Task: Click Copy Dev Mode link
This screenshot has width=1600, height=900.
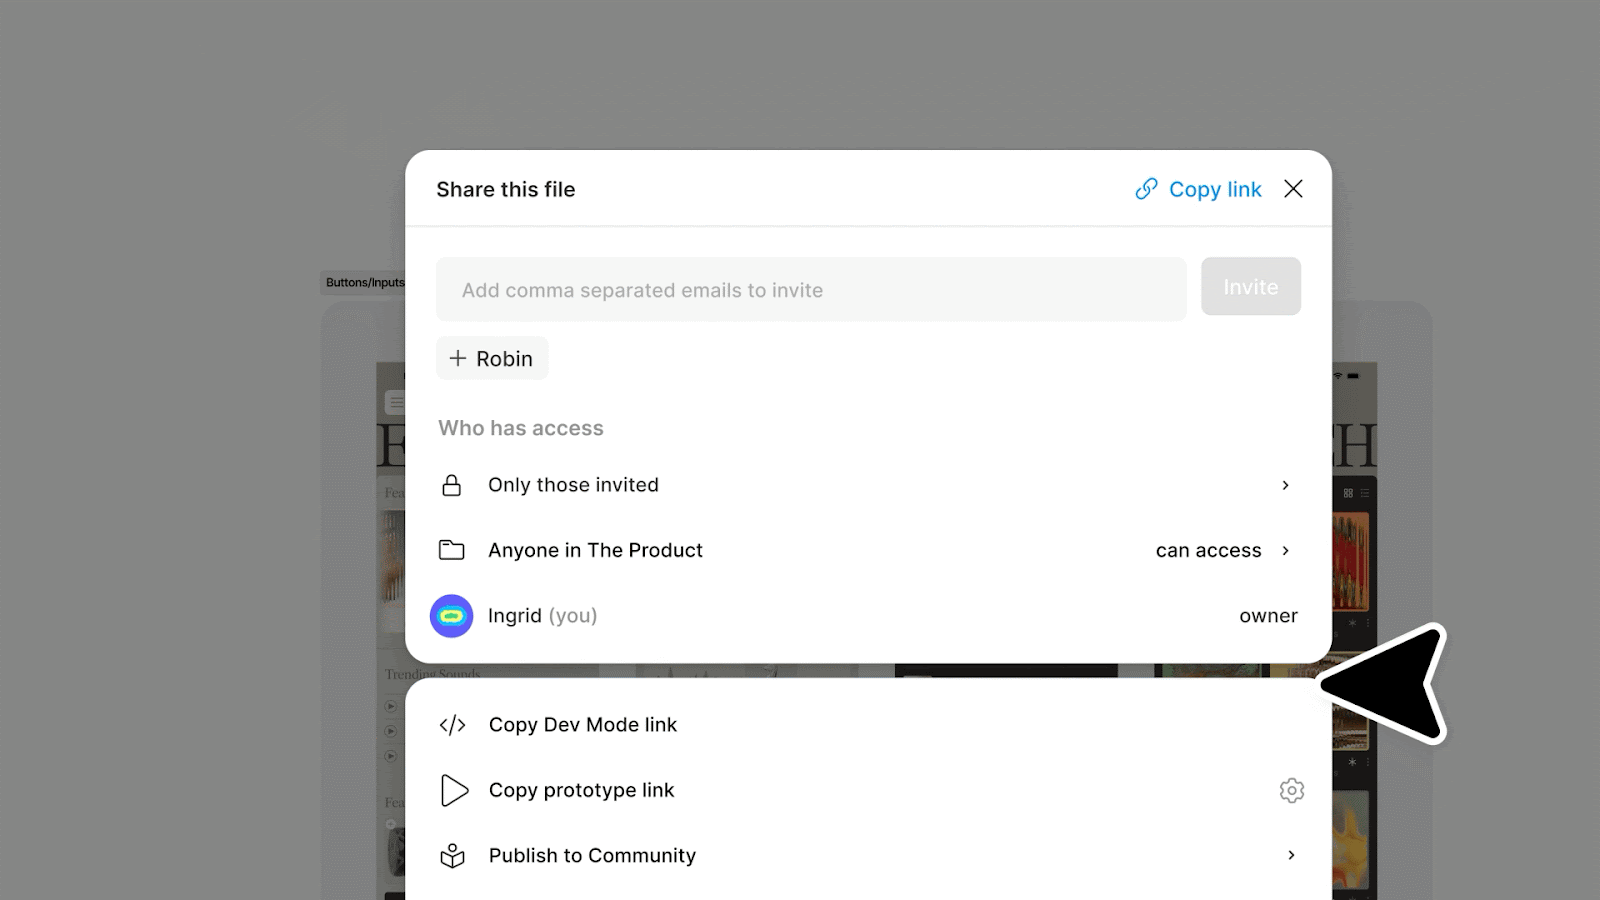Action: [x=583, y=724]
